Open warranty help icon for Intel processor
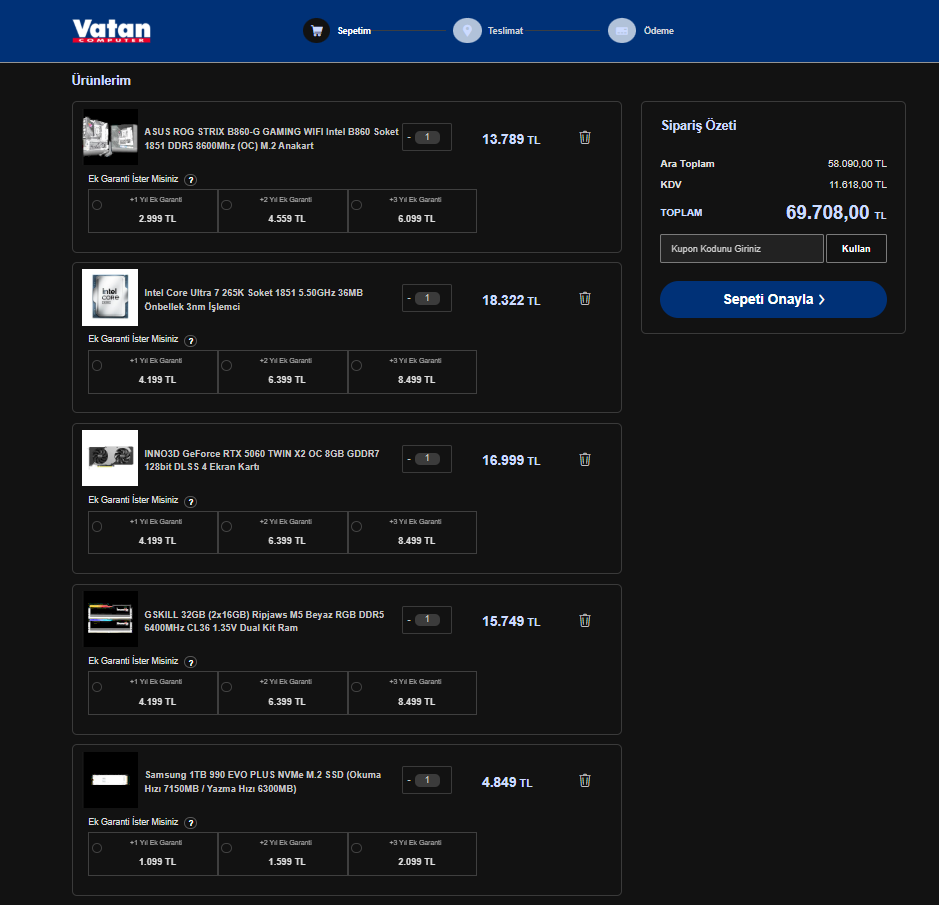This screenshot has height=905, width=939. point(190,341)
